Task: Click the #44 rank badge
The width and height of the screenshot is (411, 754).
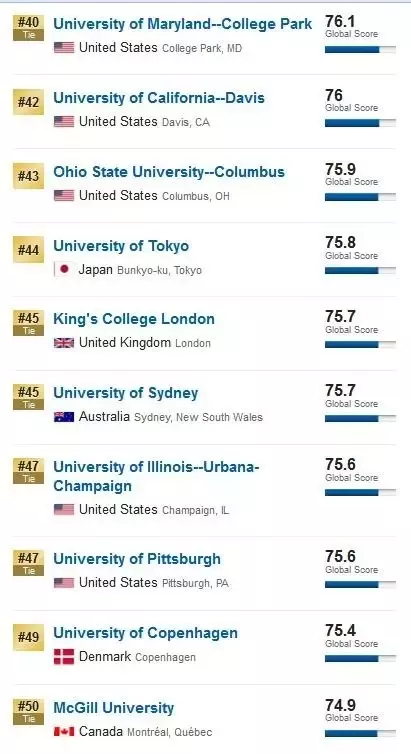Action: pos(28,250)
